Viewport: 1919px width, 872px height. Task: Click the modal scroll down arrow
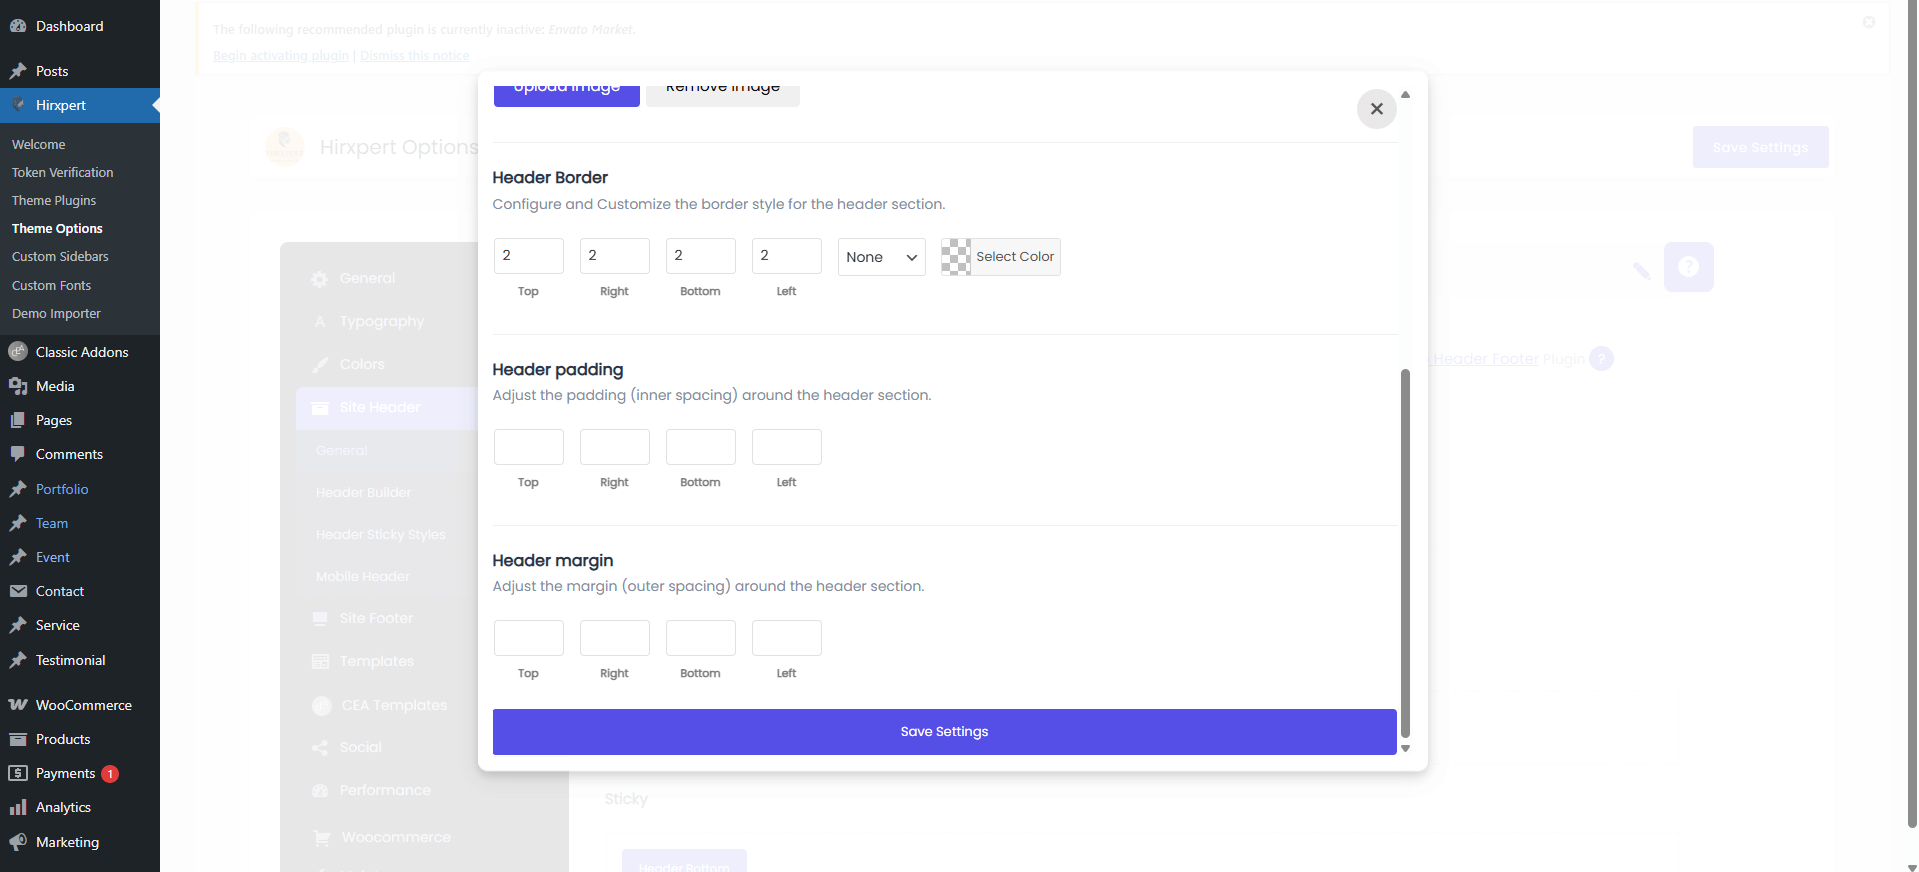(1405, 748)
